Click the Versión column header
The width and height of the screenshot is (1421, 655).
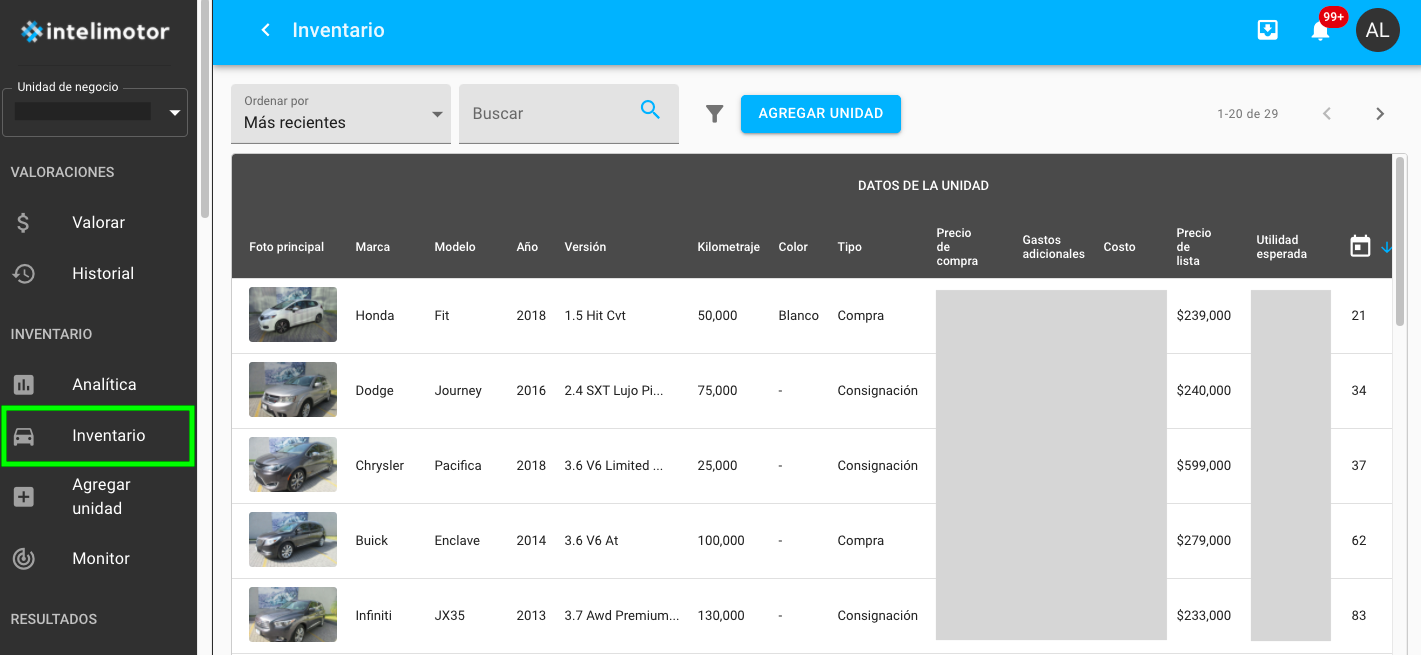585,247
